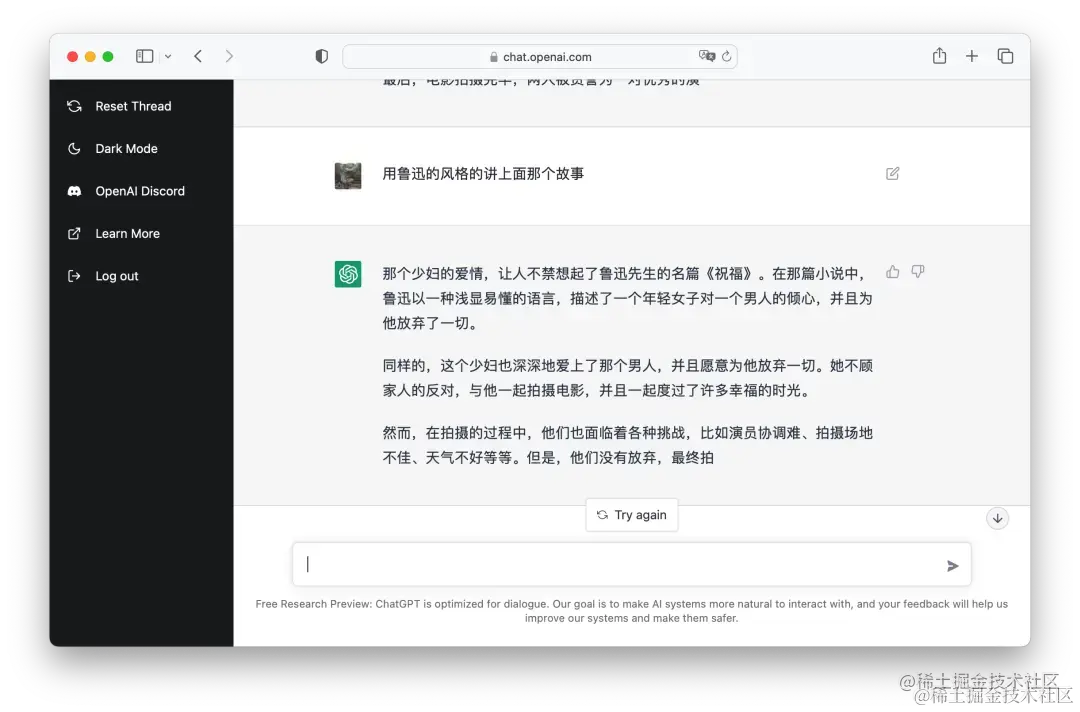The image size is (1080, 712).
Task: Click the translate page icon in the address bar
Action: 707,56
